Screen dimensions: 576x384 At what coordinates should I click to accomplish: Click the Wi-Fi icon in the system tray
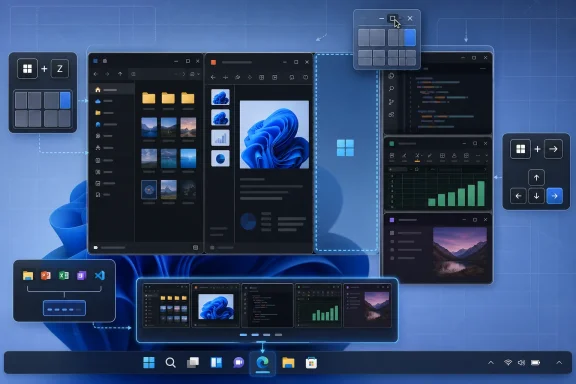(x=508, y=363)
